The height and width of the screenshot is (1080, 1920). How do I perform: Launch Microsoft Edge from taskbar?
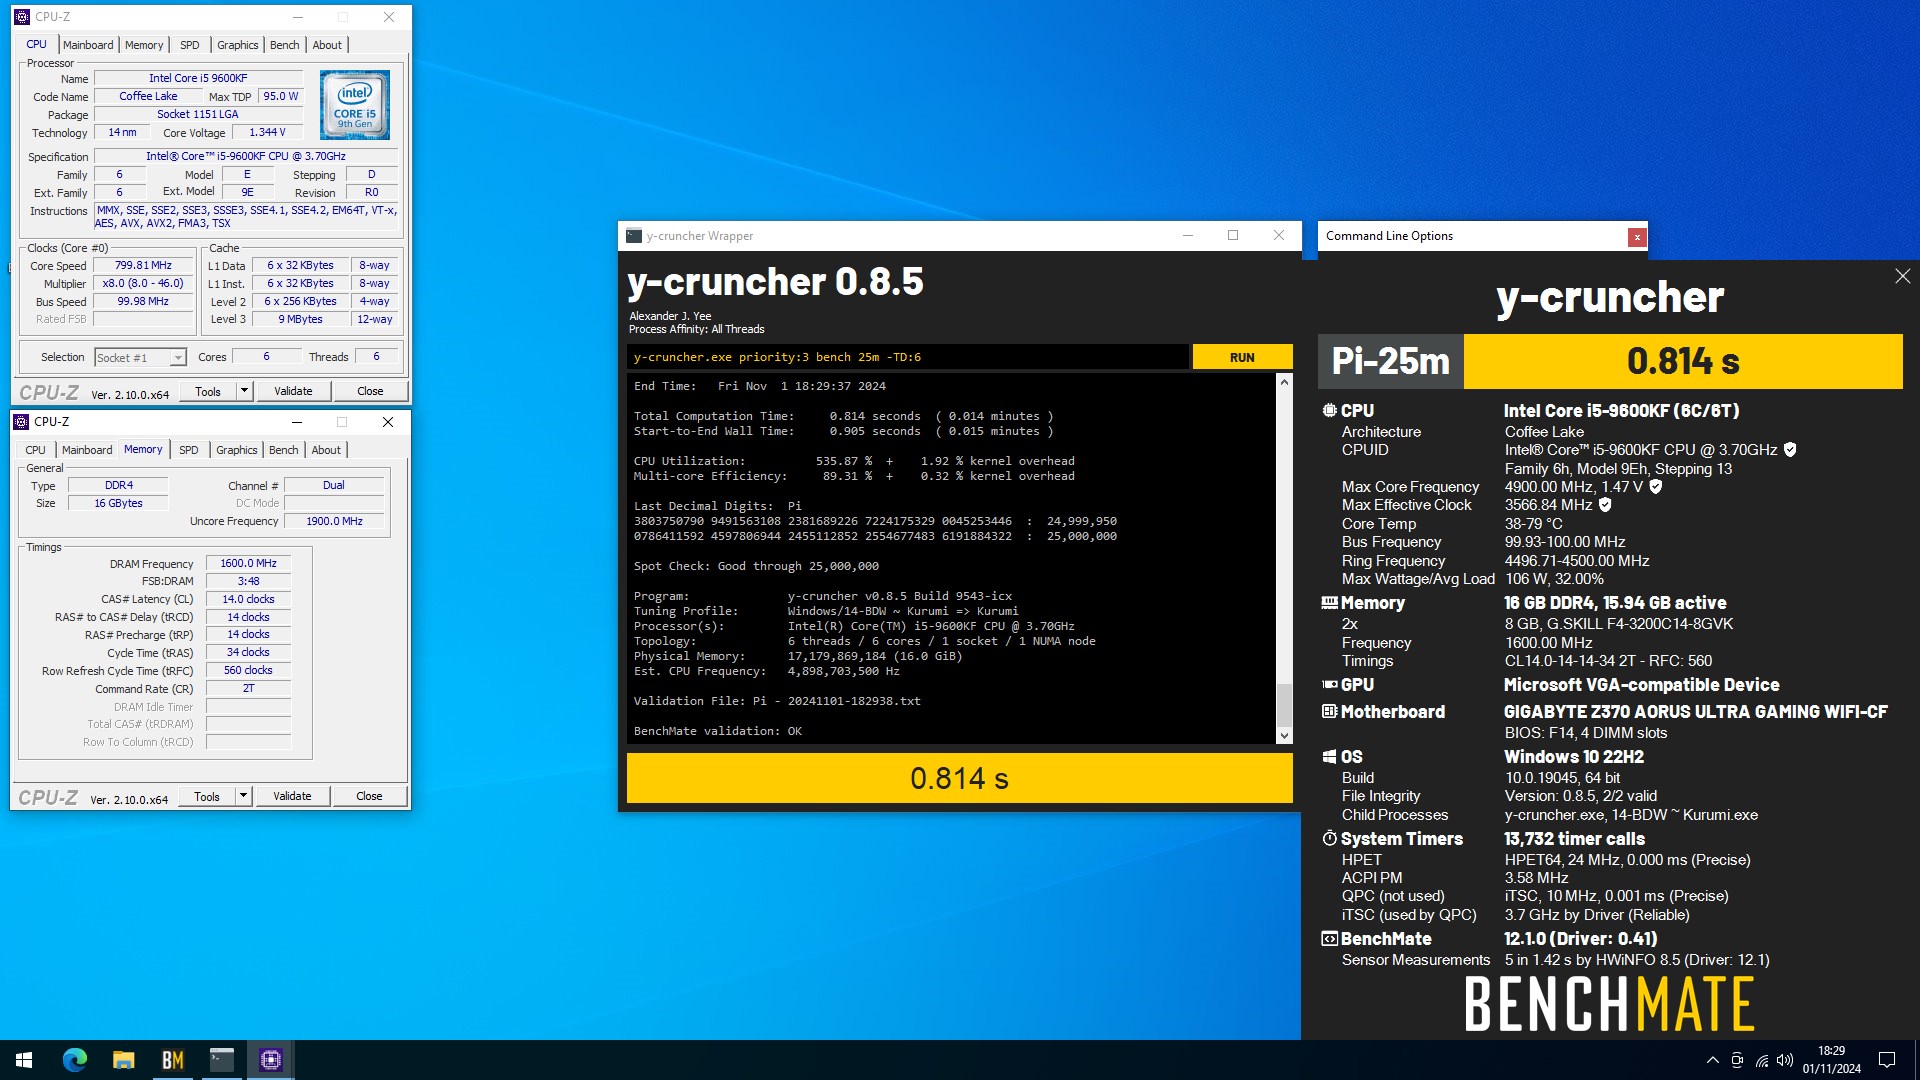pyautogui.click(x=74, y=1060)
